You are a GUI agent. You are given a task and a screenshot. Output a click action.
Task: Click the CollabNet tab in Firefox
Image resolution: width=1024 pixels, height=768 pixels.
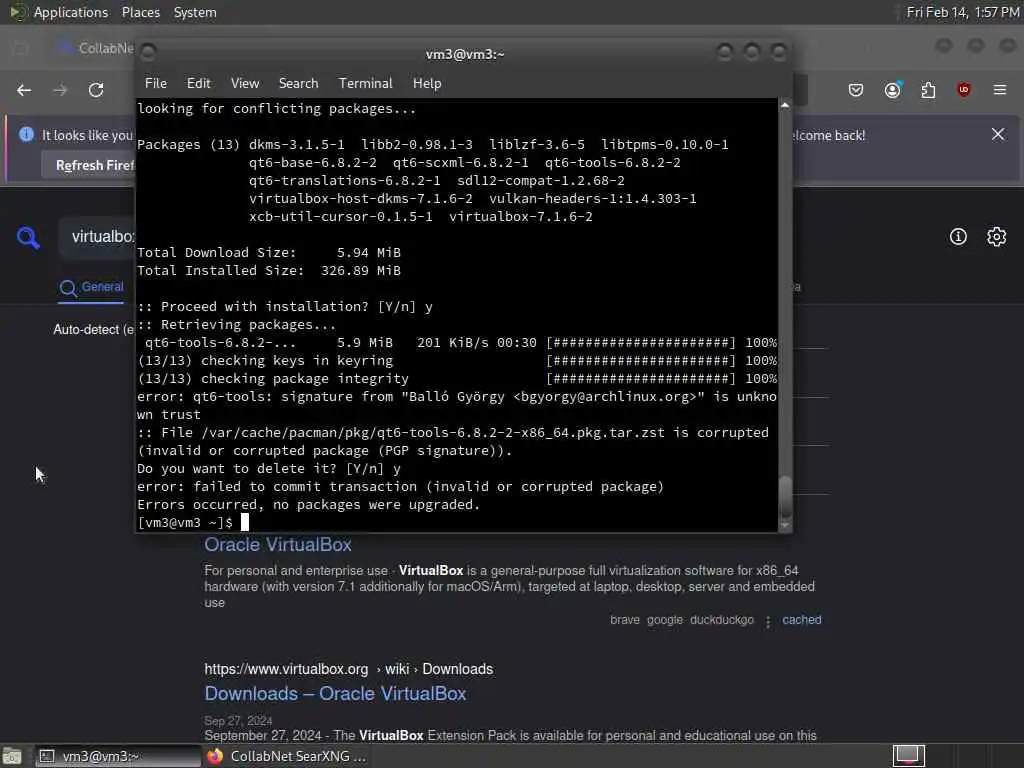coord(95,48)
